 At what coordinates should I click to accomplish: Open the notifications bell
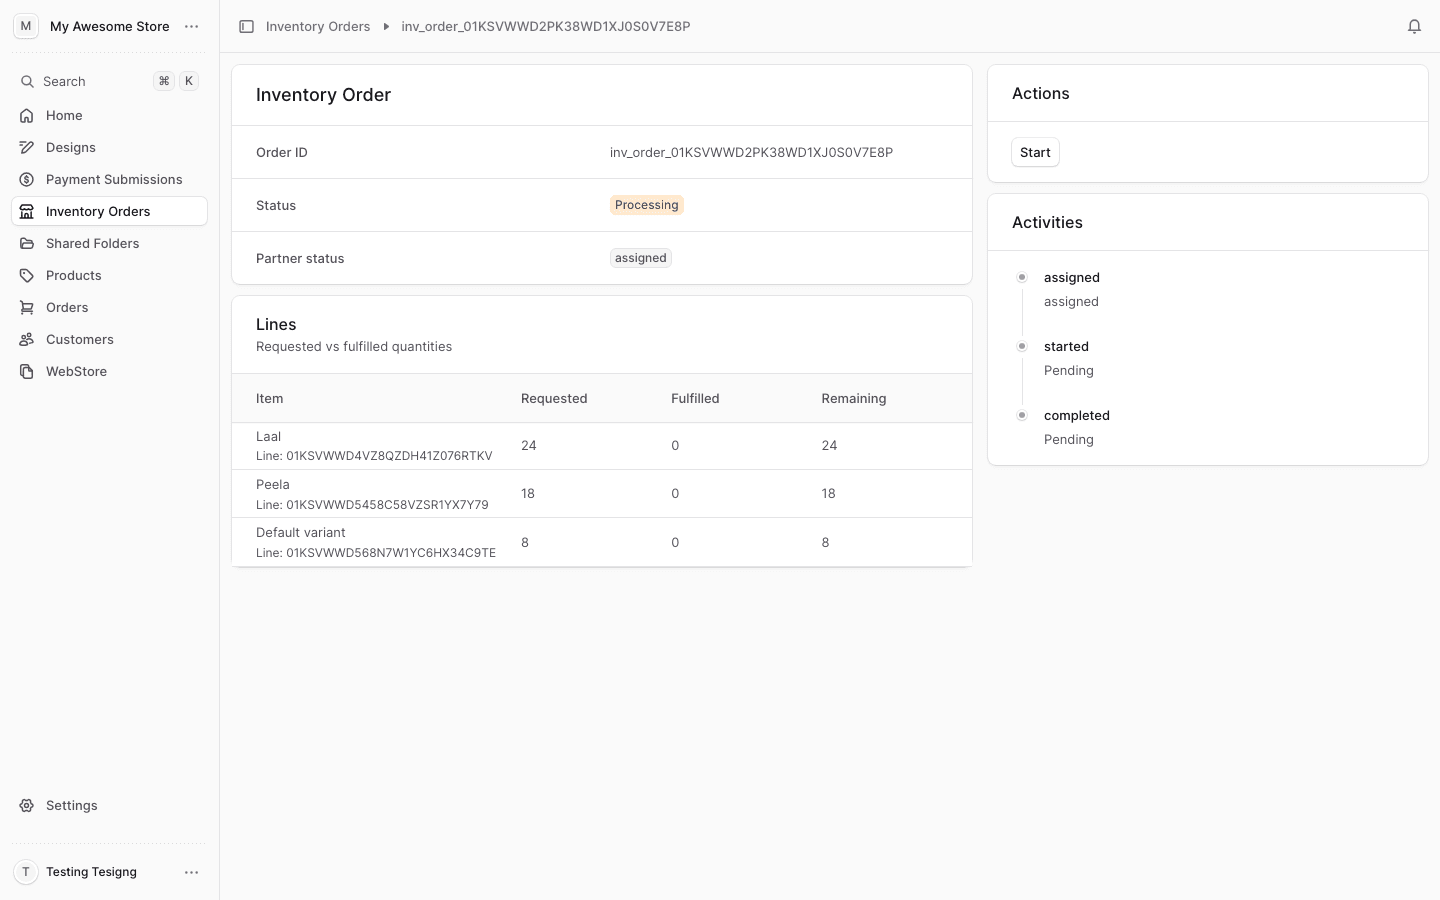1414,27
